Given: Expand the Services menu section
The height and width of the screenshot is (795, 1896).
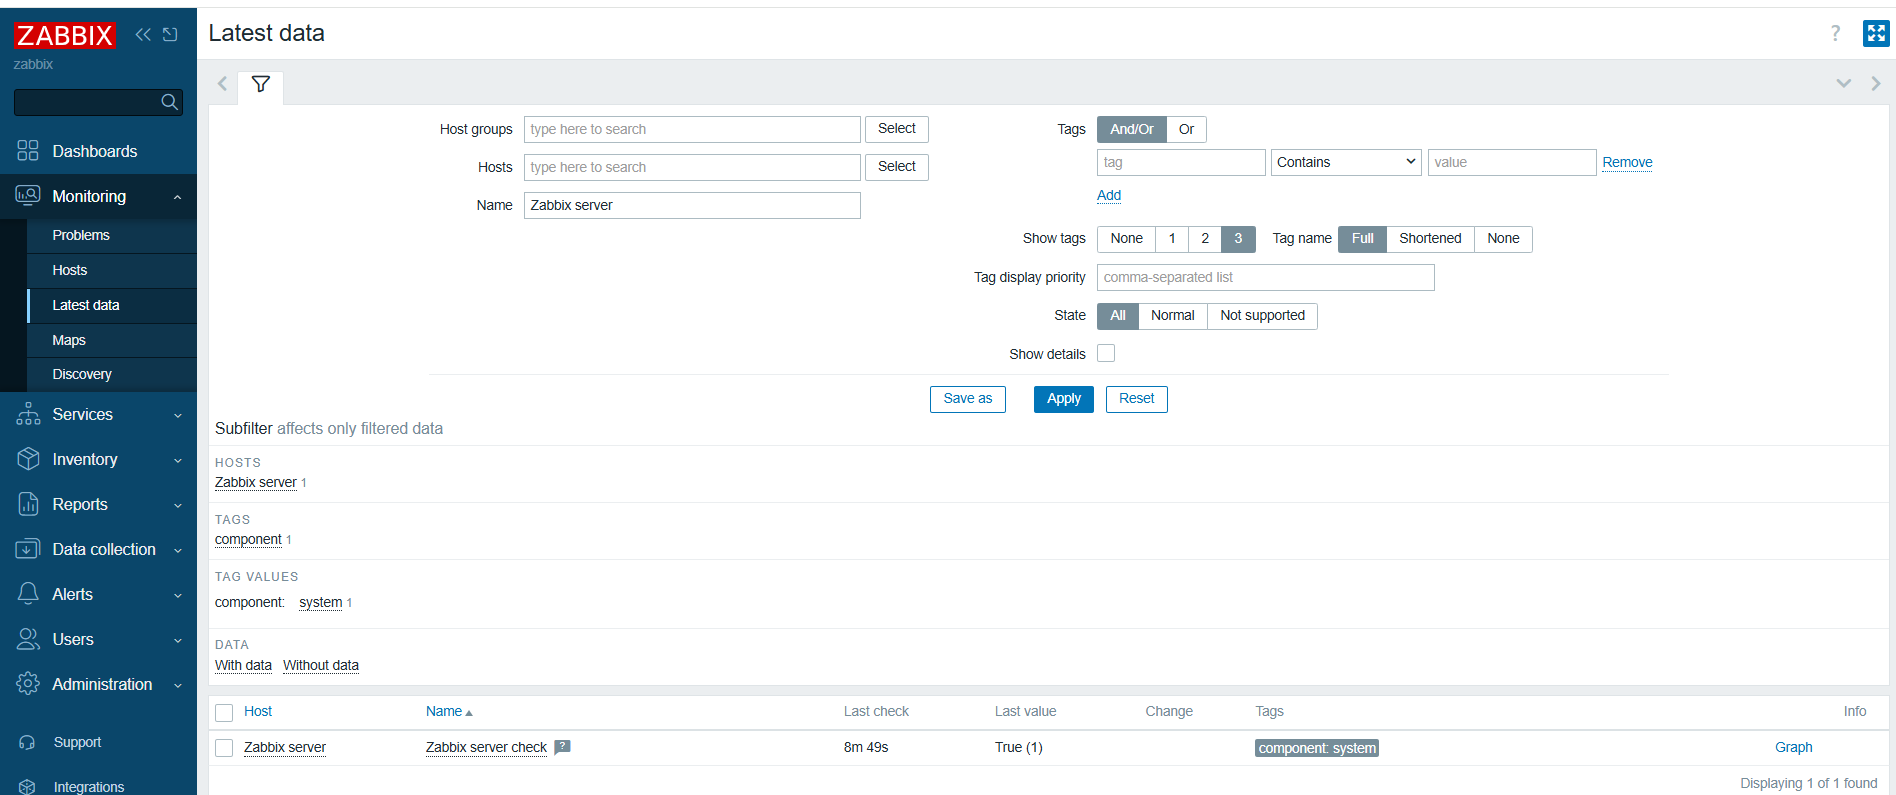Looking at the screenshot, I should pyautogui.click(x=177, y=415).
